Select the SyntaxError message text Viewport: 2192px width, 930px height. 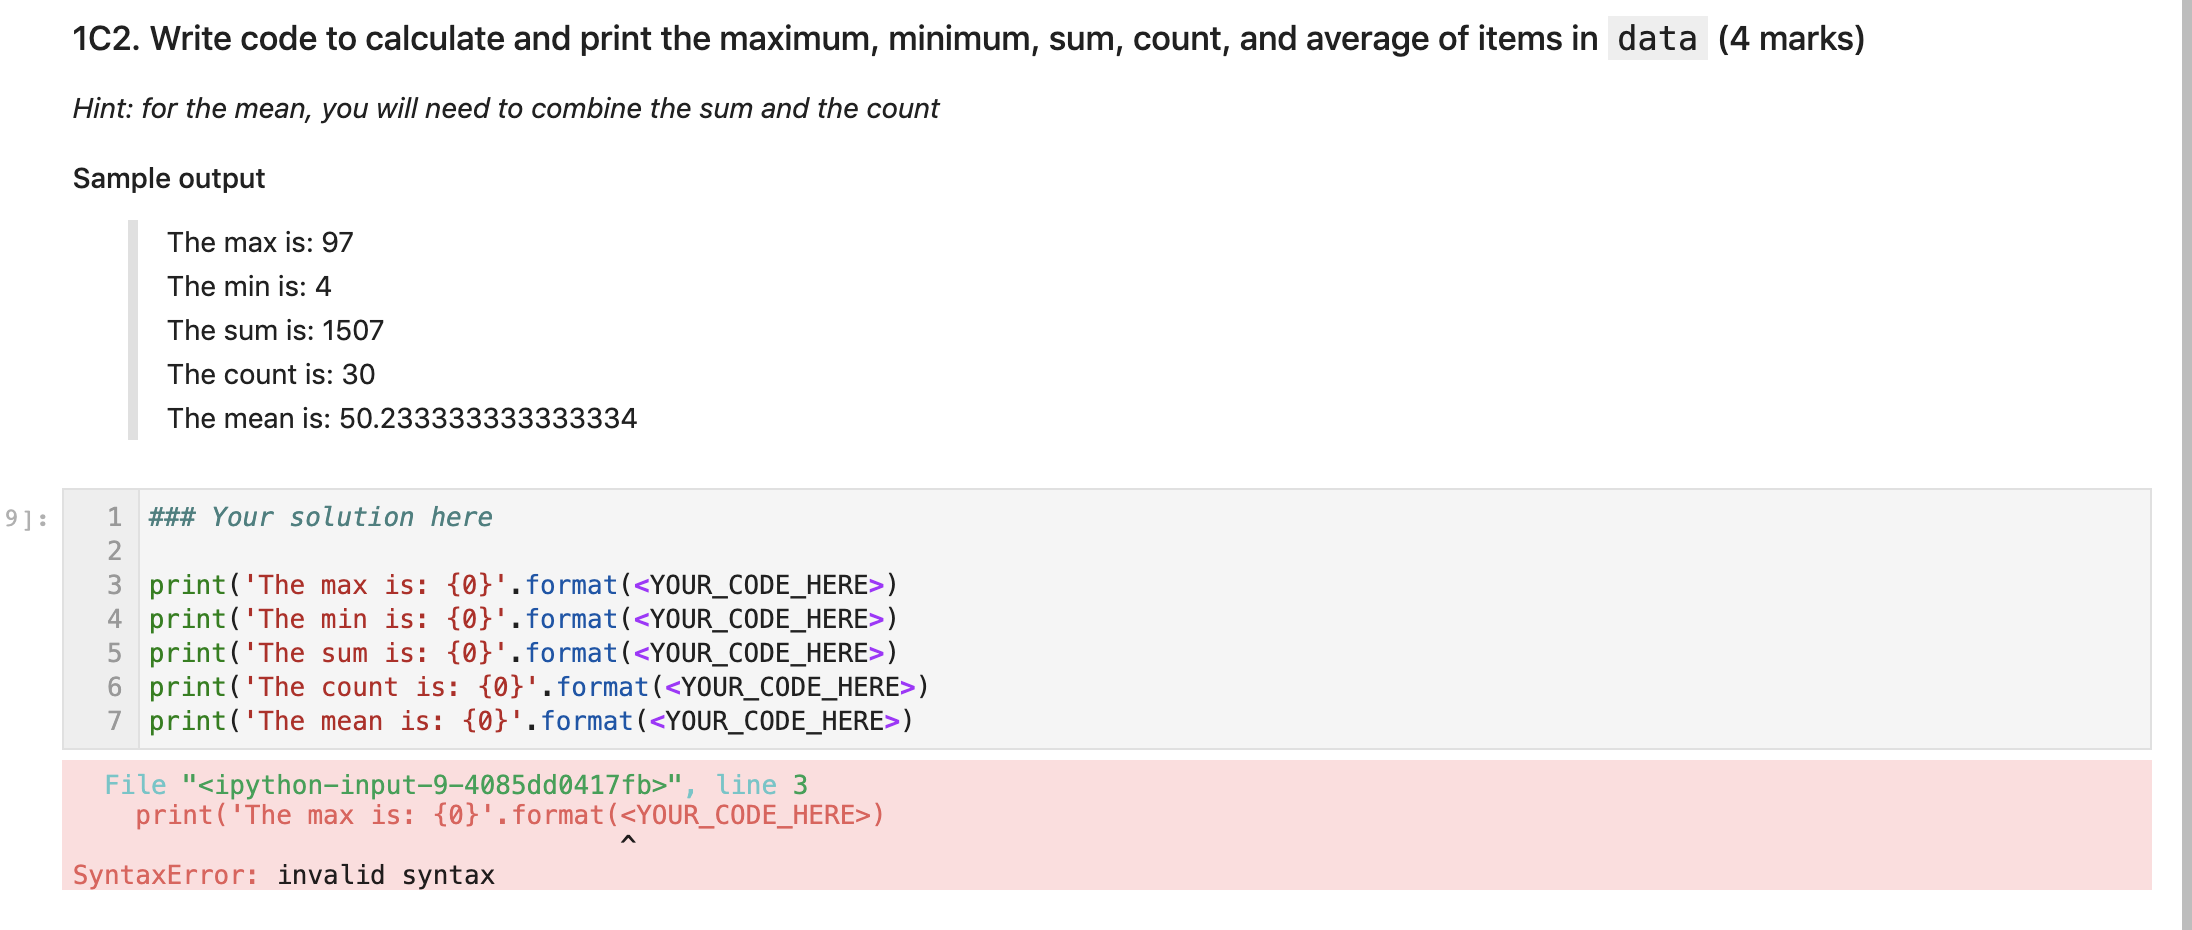pyautogui.click(x=283, y=875)
